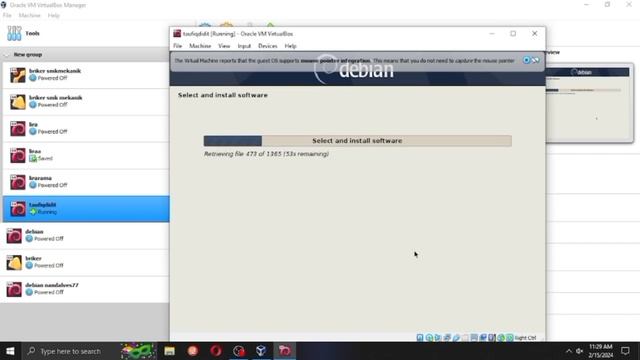Select the running 'taufiqdidit' machine entry

86,209
